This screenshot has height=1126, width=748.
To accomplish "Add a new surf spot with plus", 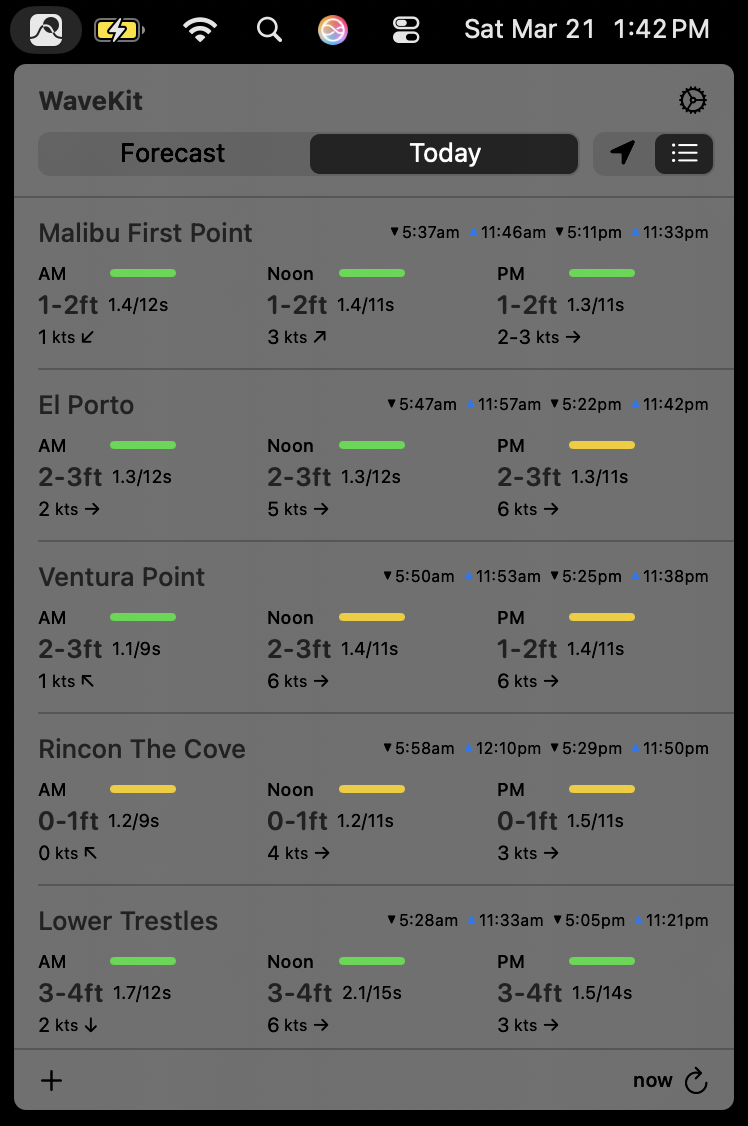I will (51, 1080).
